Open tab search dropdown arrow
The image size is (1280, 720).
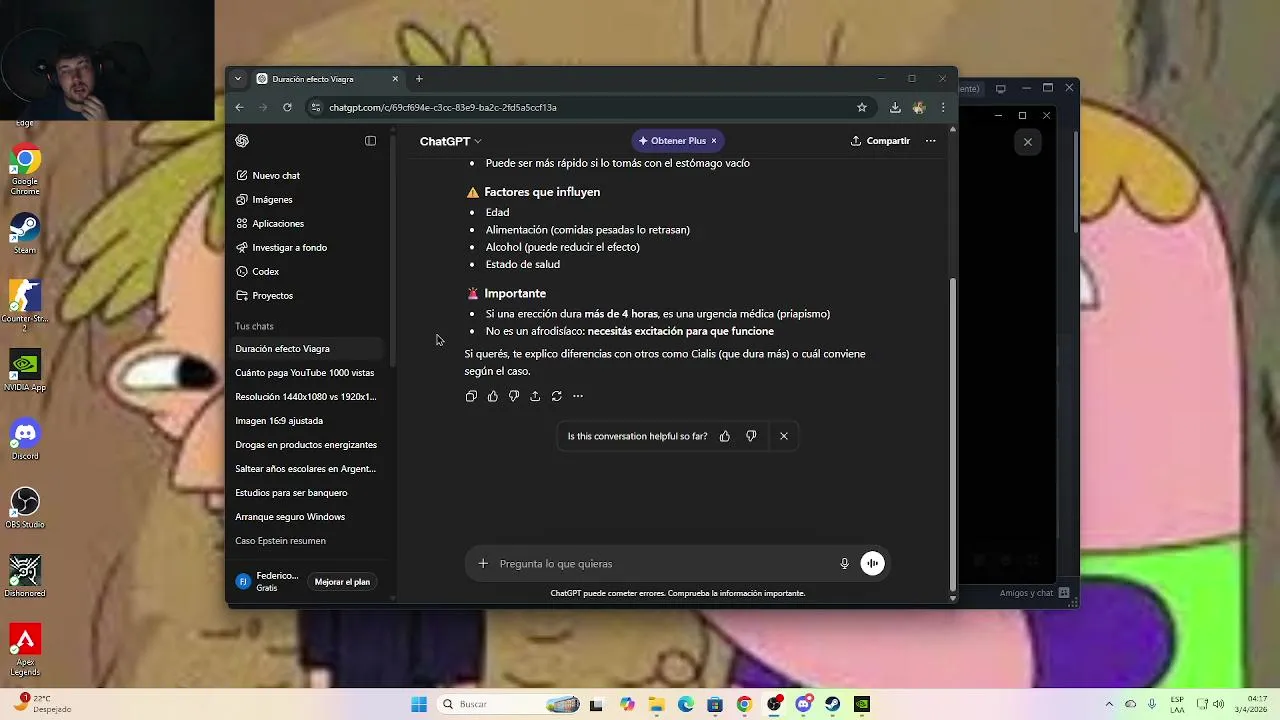click(238, 79)
